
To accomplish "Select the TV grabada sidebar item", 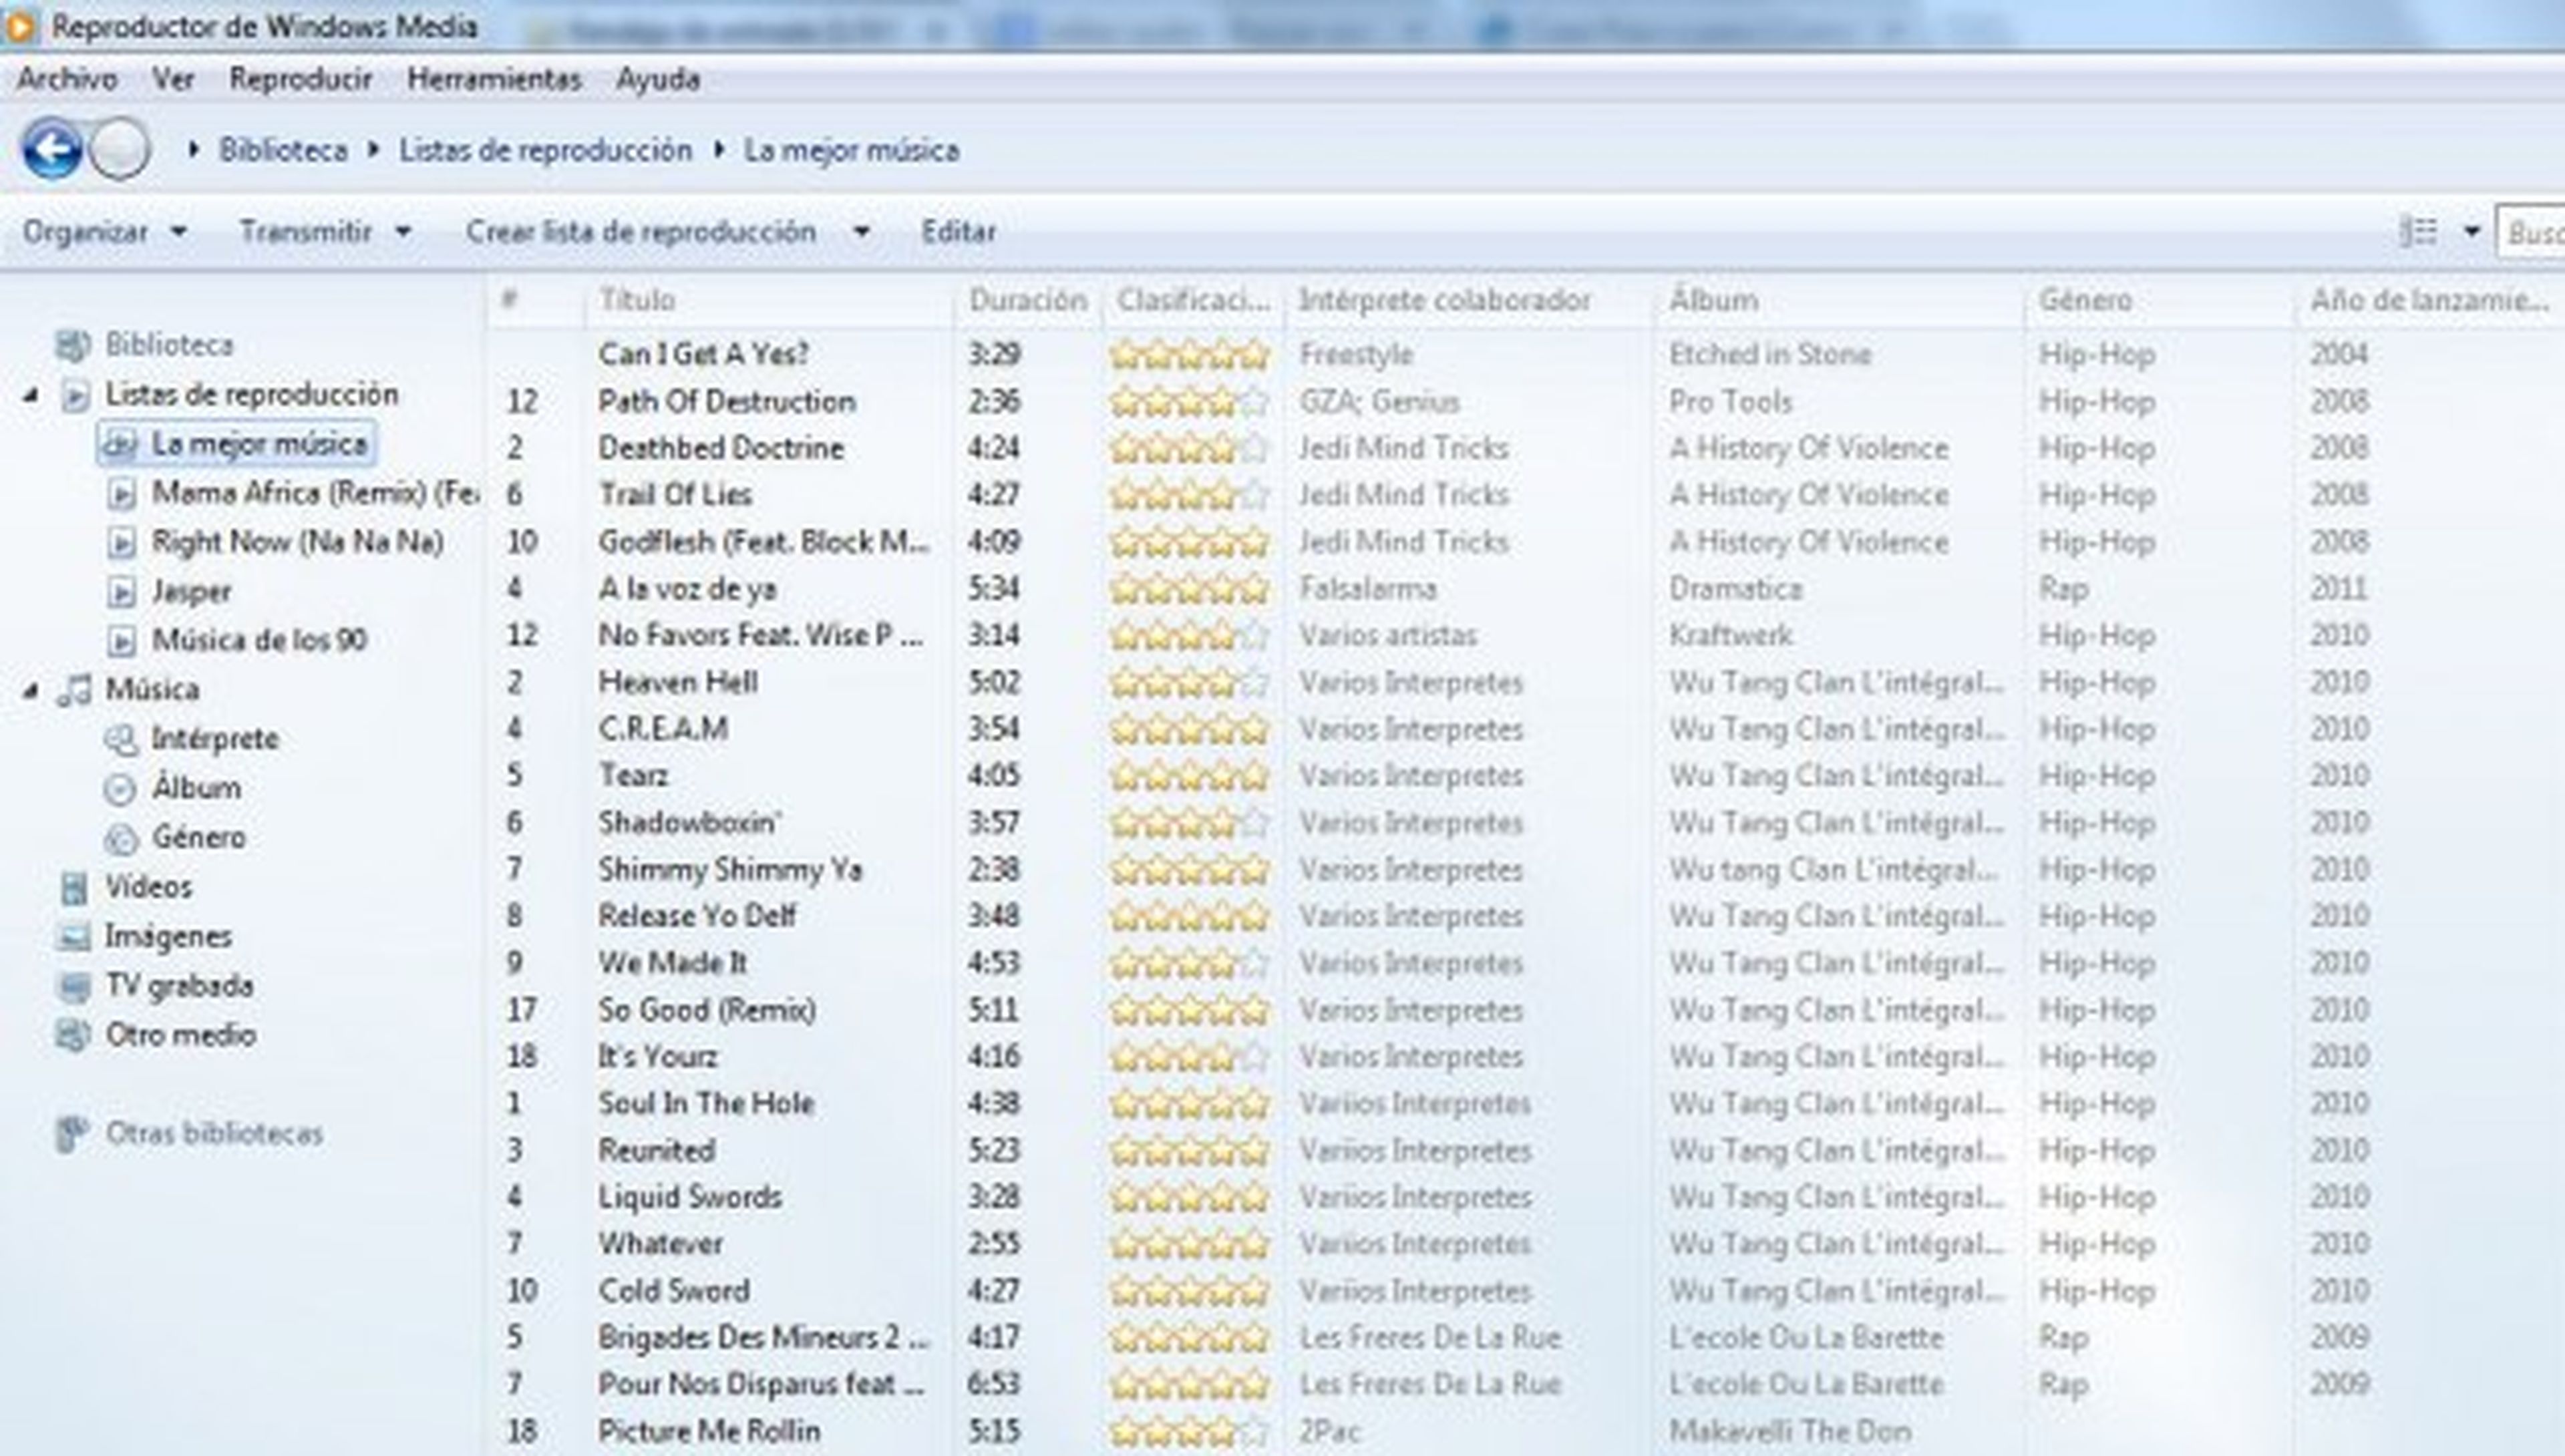I will (x=179, y=986).
